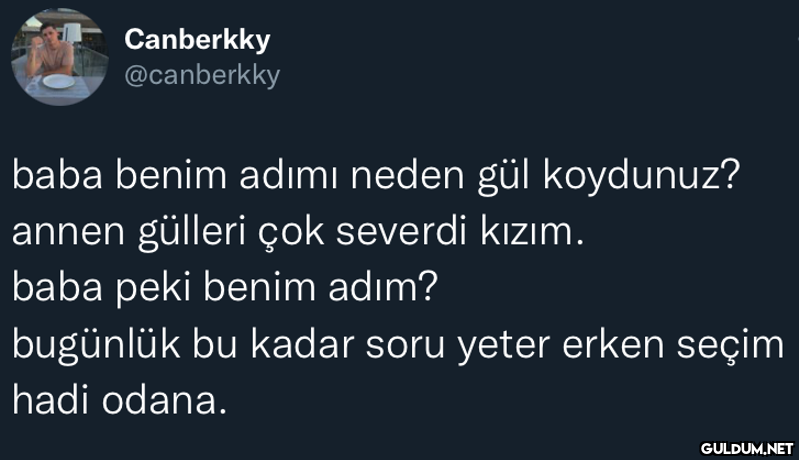Click the word 'odana.' in the final line

coord(164,401)
